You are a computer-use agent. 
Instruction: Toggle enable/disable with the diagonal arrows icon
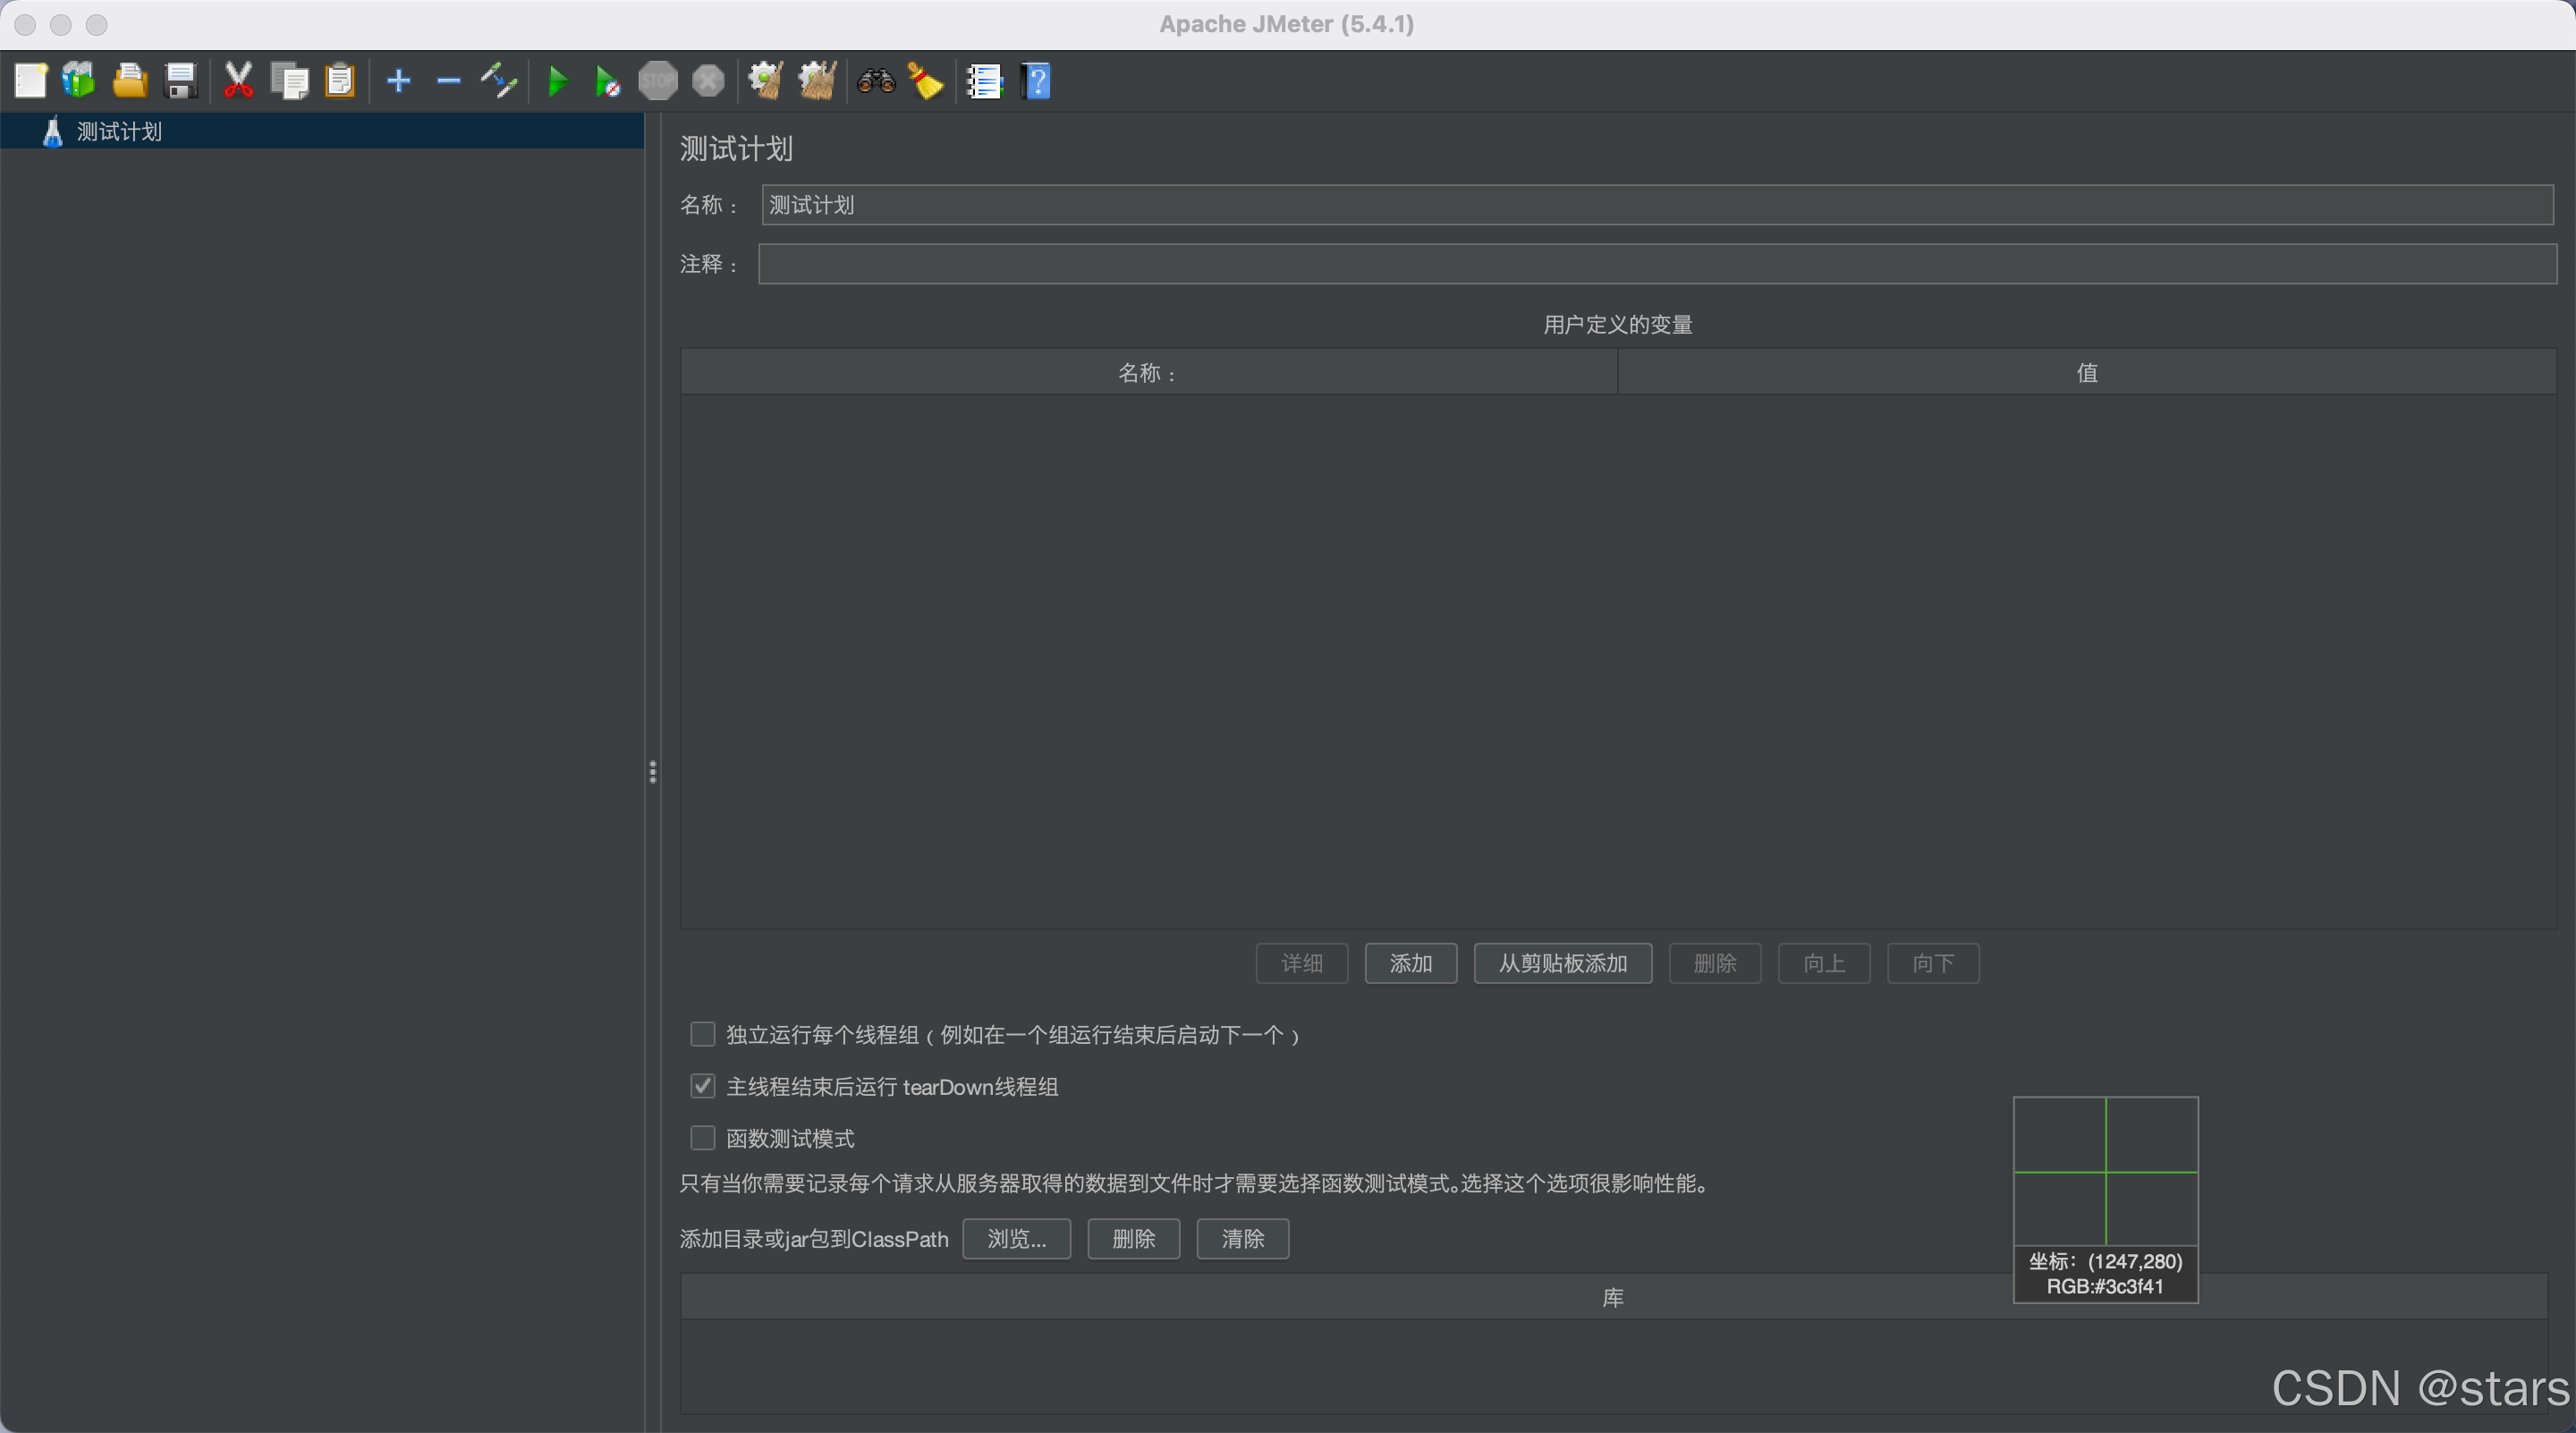tap(498, 81)
